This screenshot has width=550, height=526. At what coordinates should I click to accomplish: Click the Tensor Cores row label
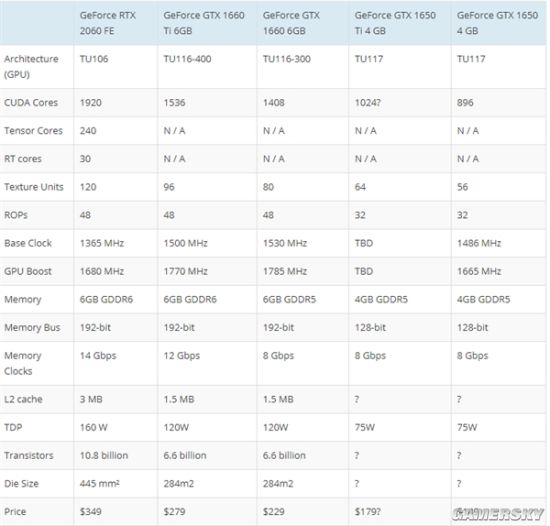point(33,130)
